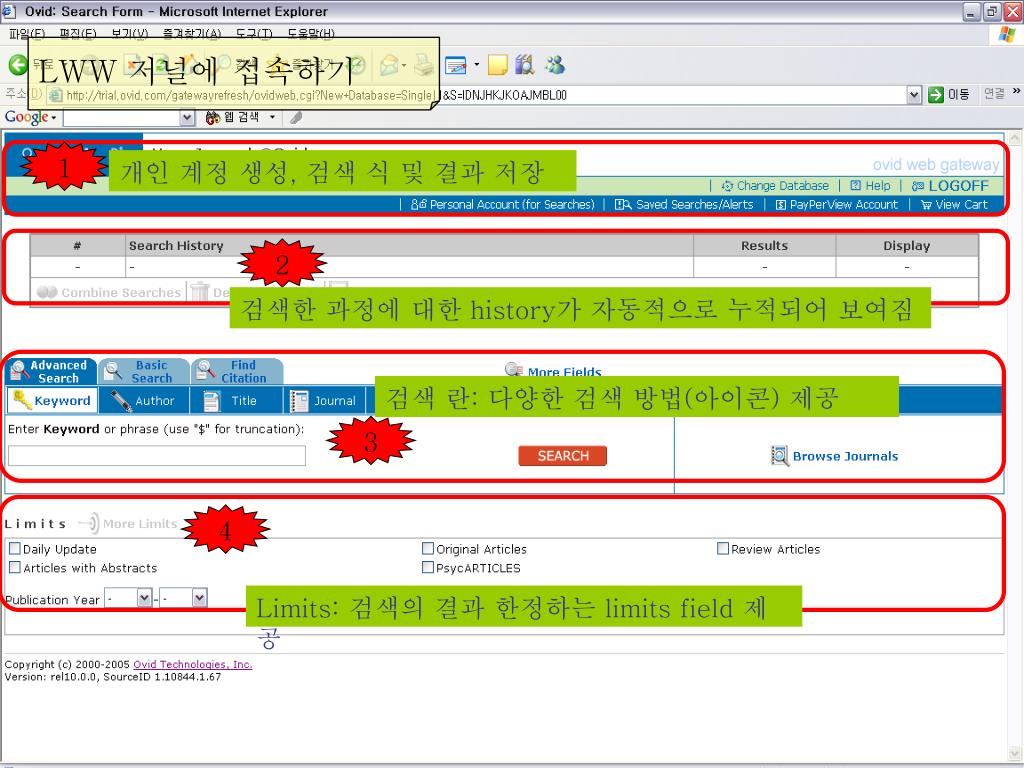Viewport: 1024px width, 768px height.
Task: Enable the Articles with Abstracts limit
Action: click(x=14, y=568)
